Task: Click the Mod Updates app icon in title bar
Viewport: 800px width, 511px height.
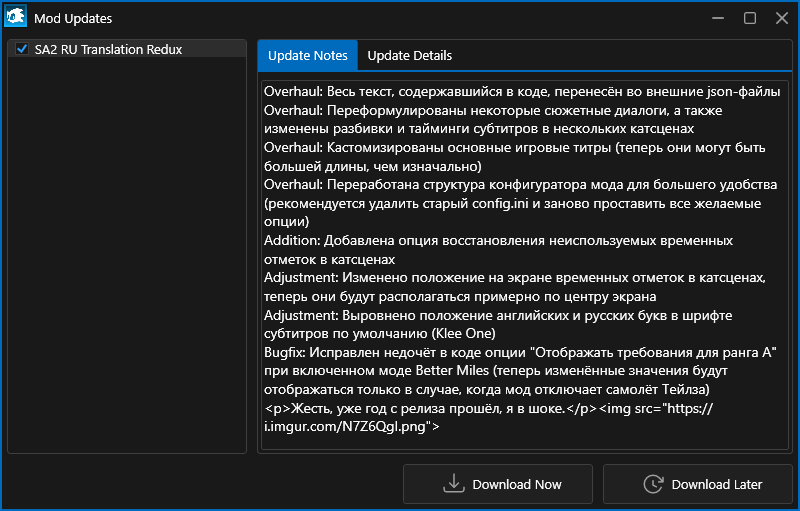Action: coord(16,18)
